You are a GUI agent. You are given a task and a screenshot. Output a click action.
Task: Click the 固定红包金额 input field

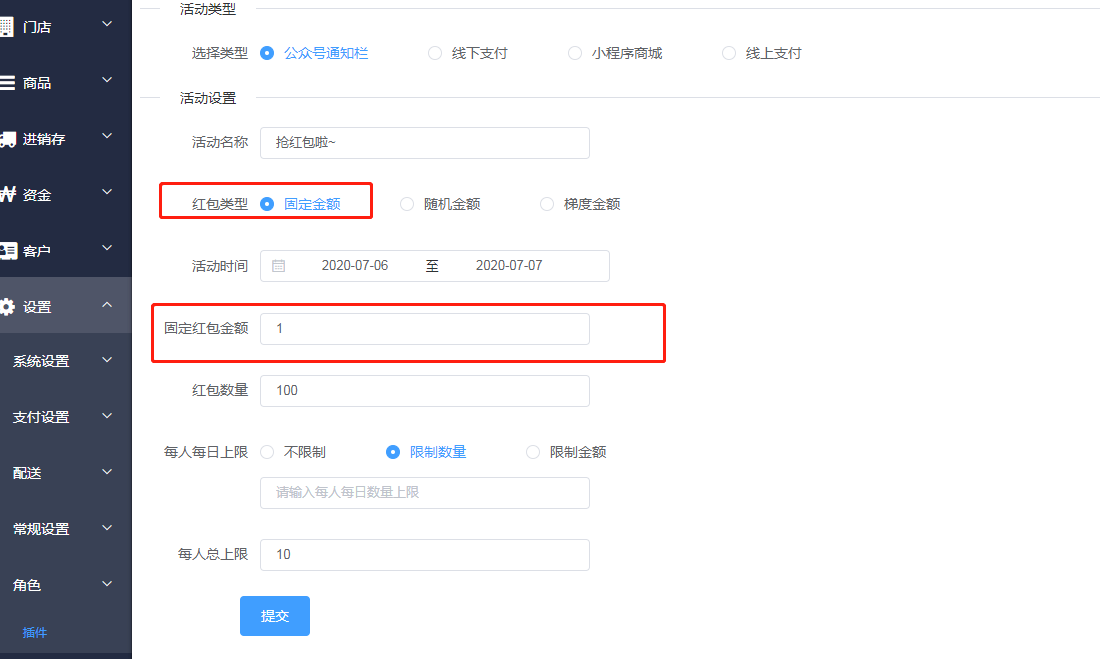(424, 329)
